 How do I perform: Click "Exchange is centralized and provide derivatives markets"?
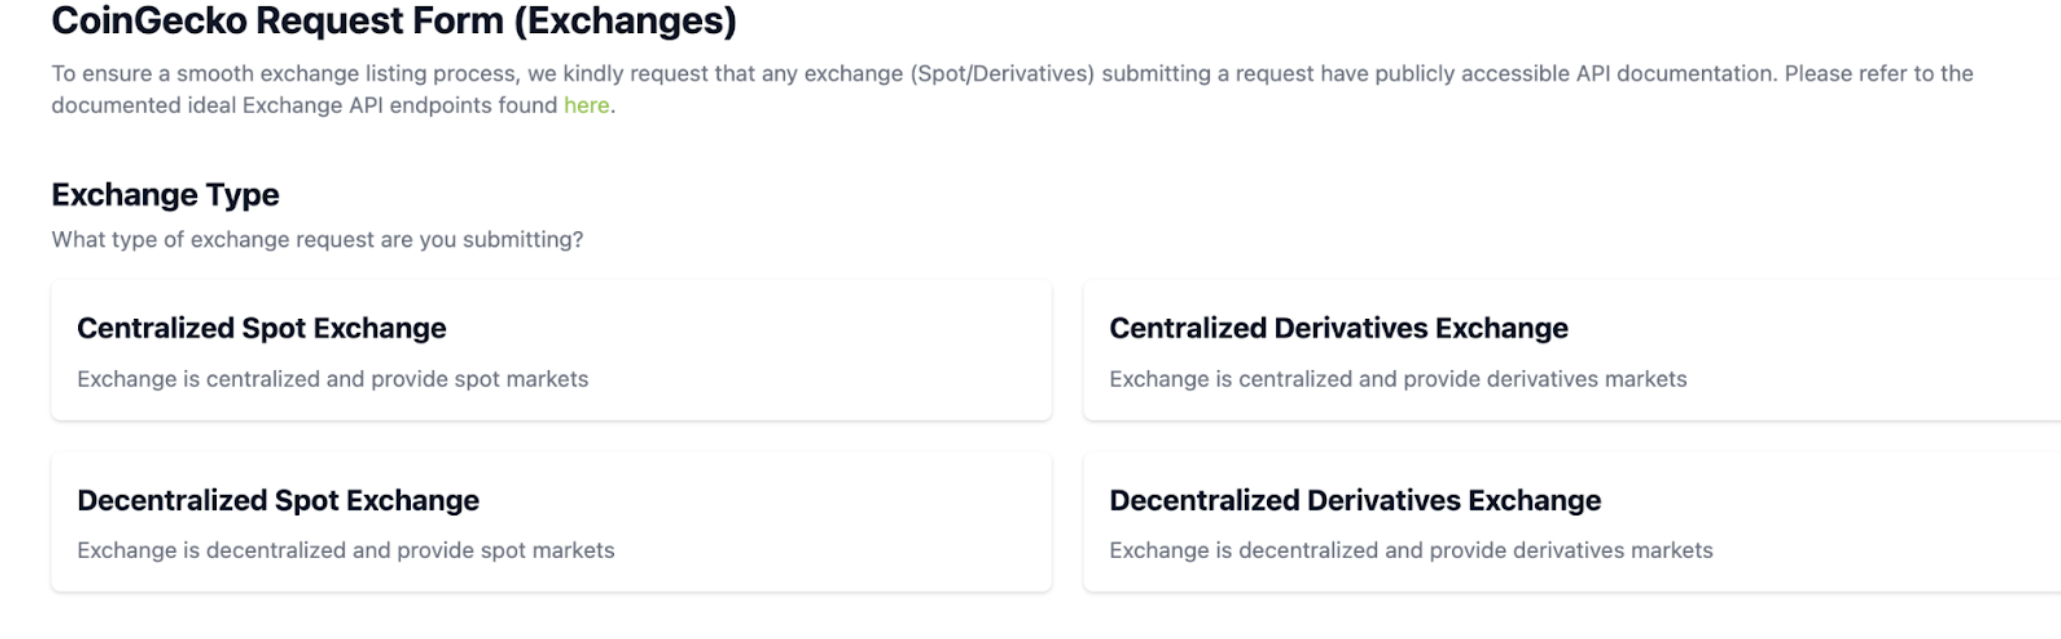click(x=1398, y=379)
